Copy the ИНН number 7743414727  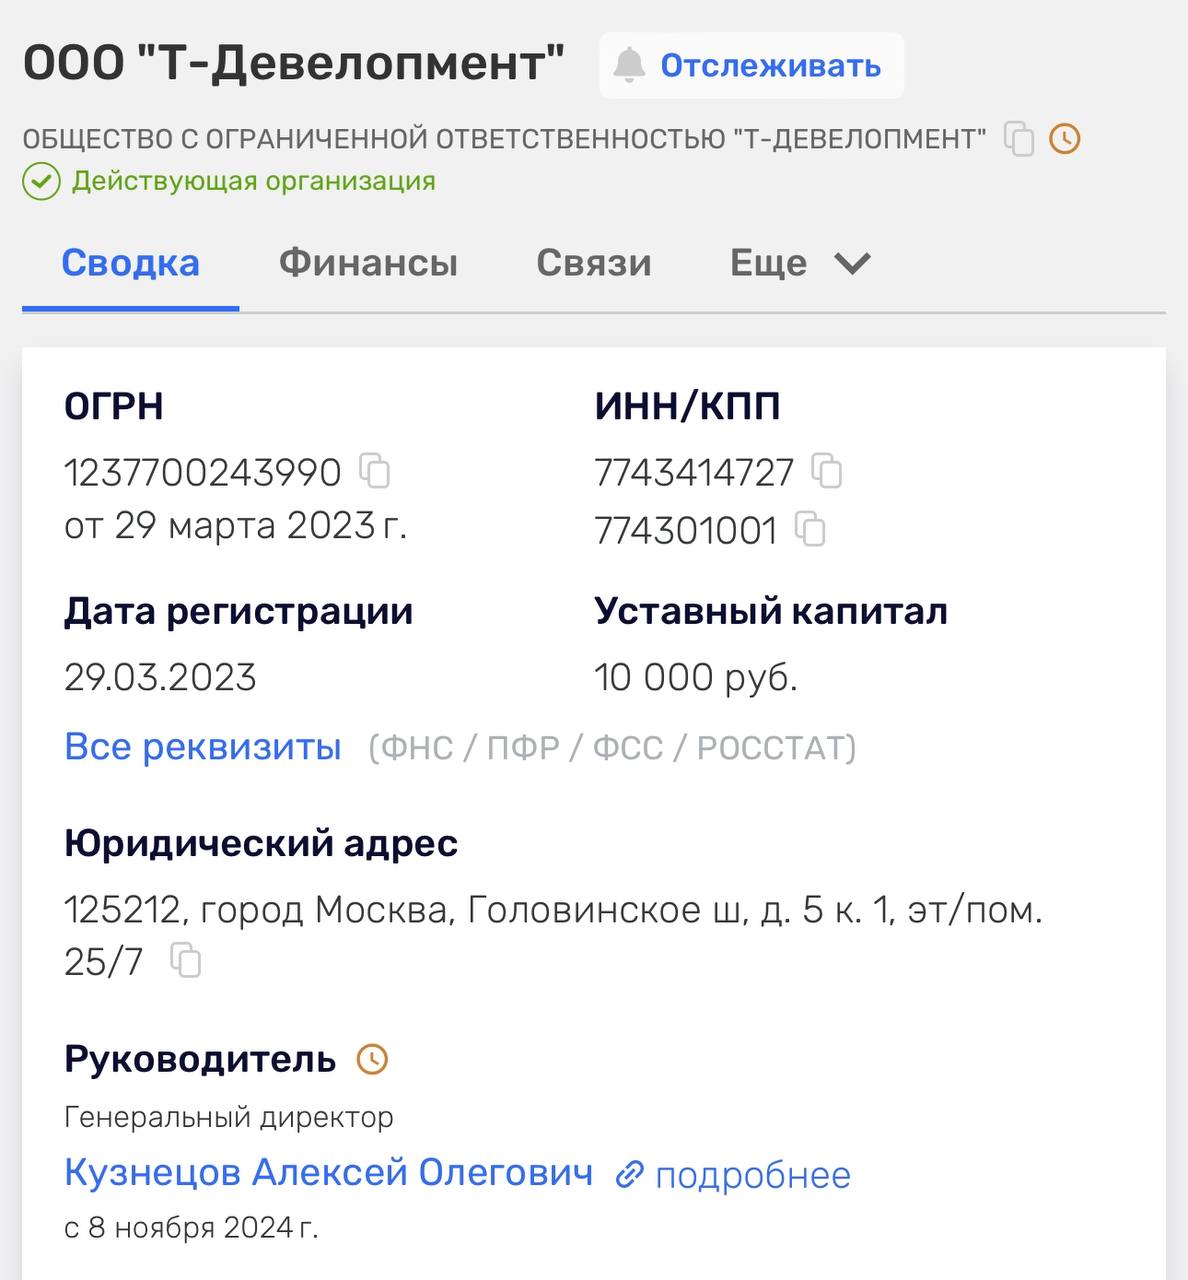[x=827, y=471]
